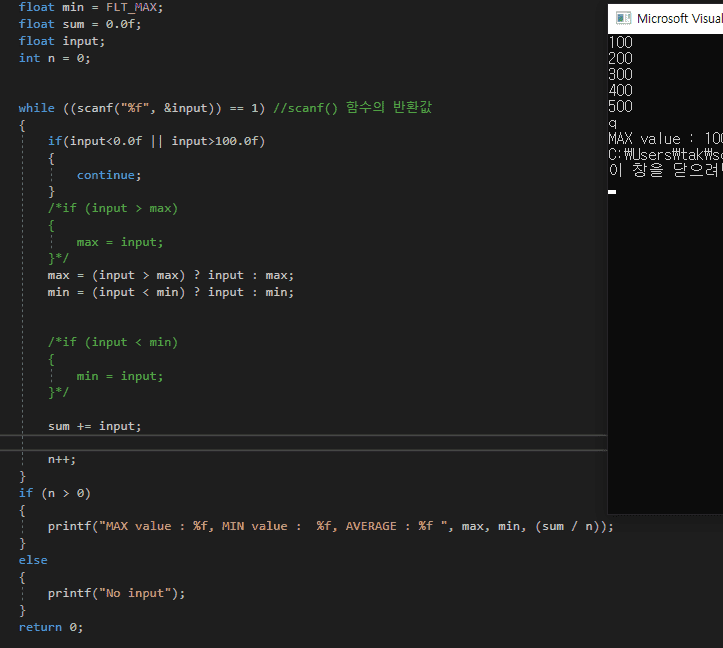Image resolution: width=723 pixels, height=648 pixels.
Task: Click the Microsoft Visual console title text
Action: pos(680,18)
